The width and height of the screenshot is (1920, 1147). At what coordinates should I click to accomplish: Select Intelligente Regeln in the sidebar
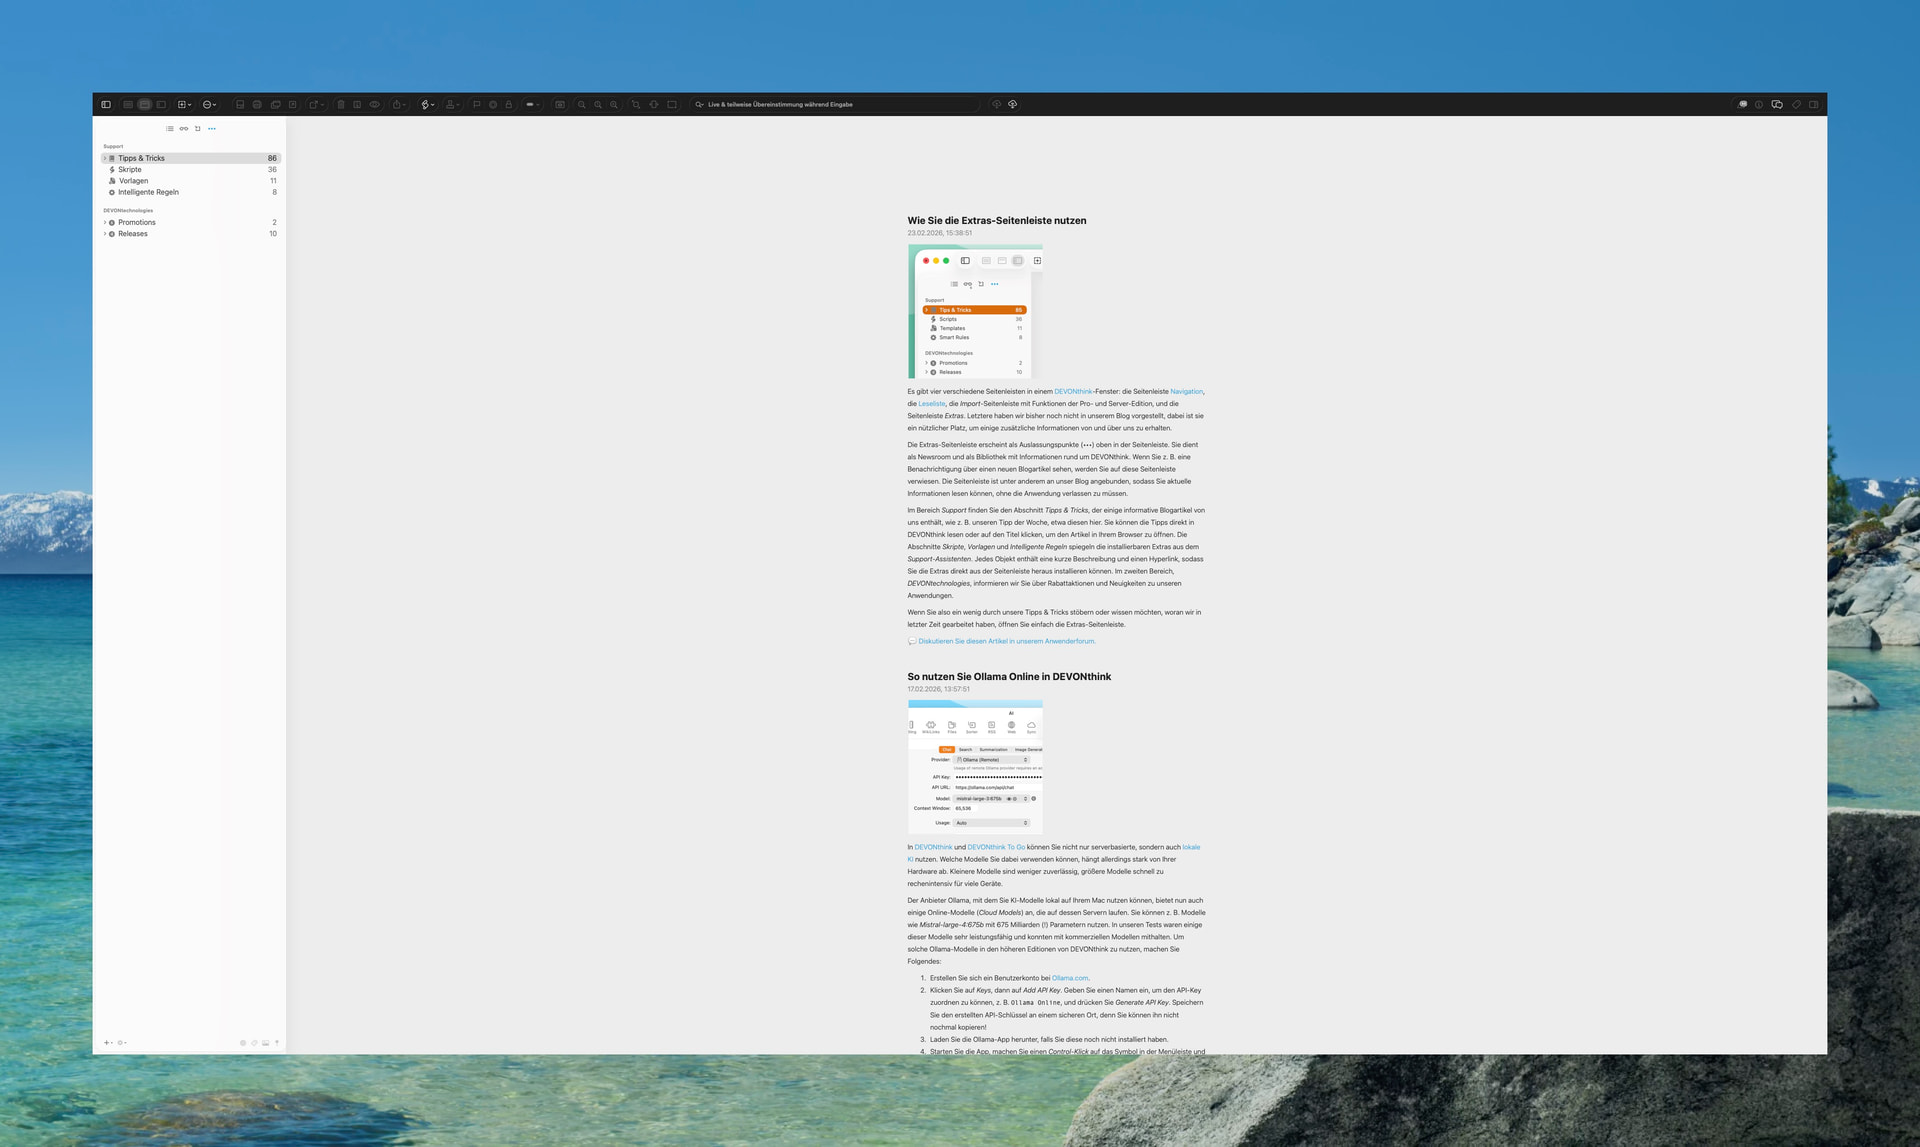tap(148, 192)
